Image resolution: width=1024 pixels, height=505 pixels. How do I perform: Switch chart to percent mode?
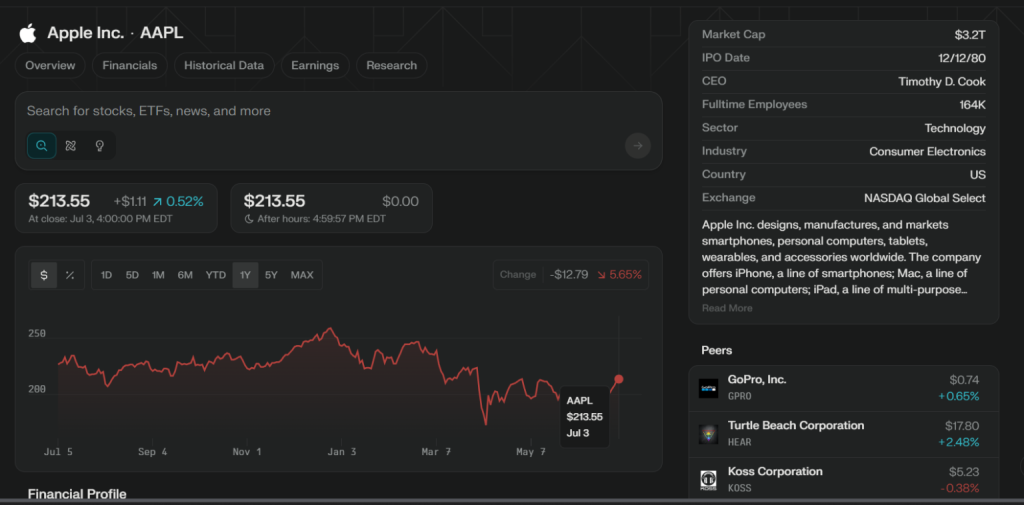pyautogui.click(x=70, y=275)
